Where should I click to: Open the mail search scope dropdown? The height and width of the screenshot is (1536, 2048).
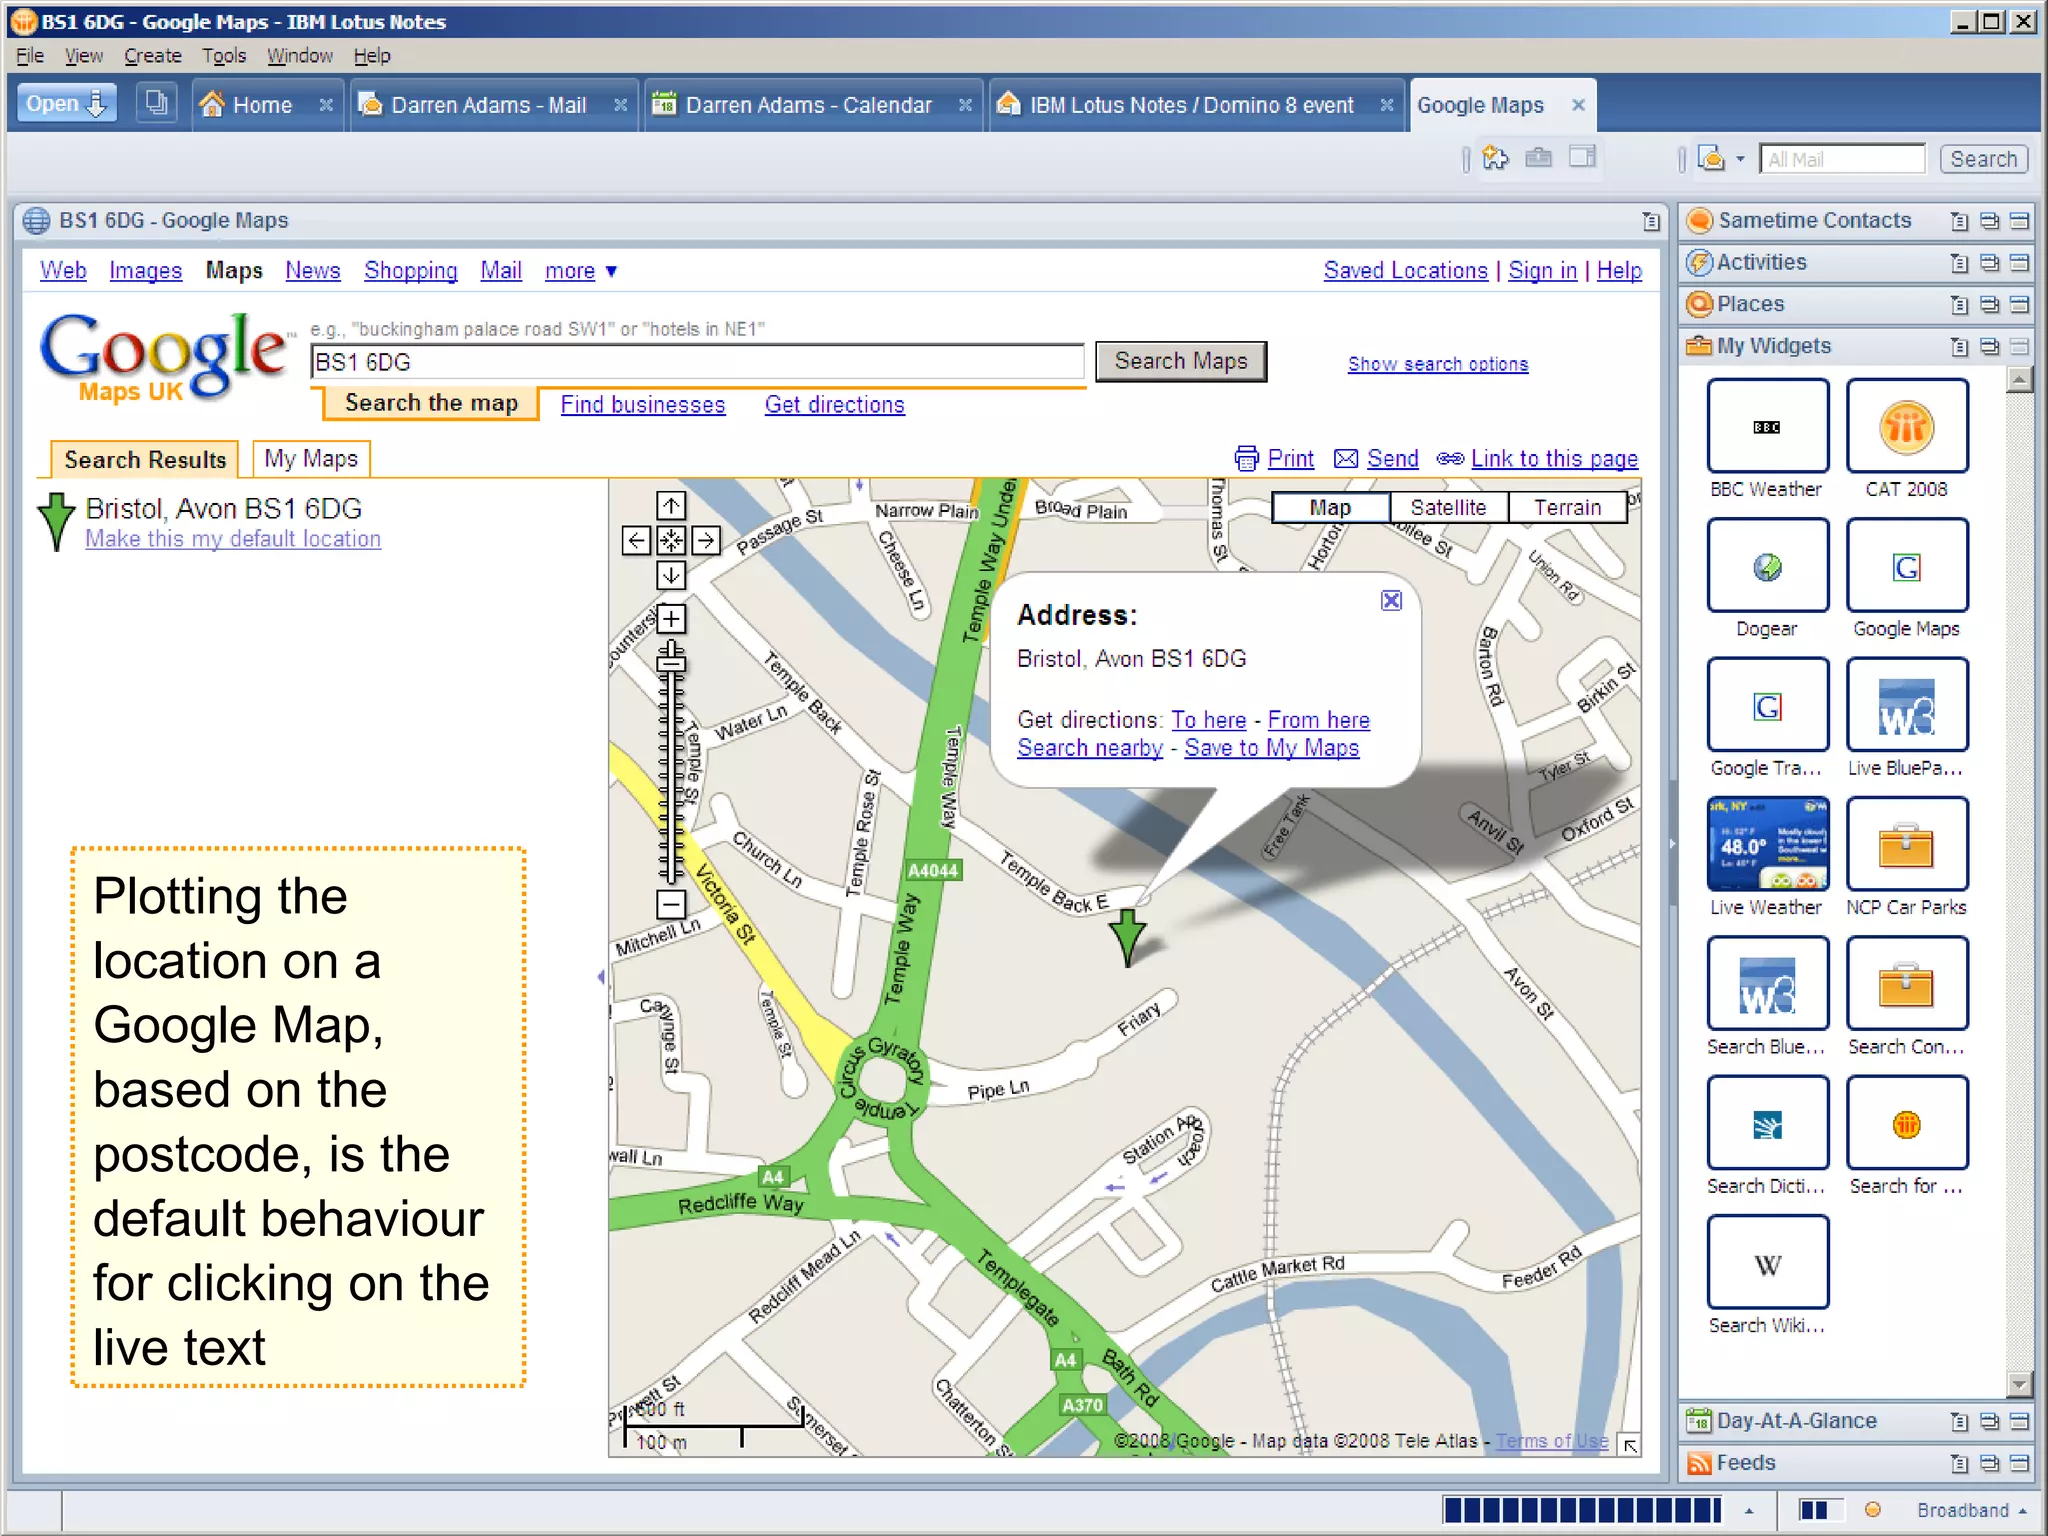1740,159
